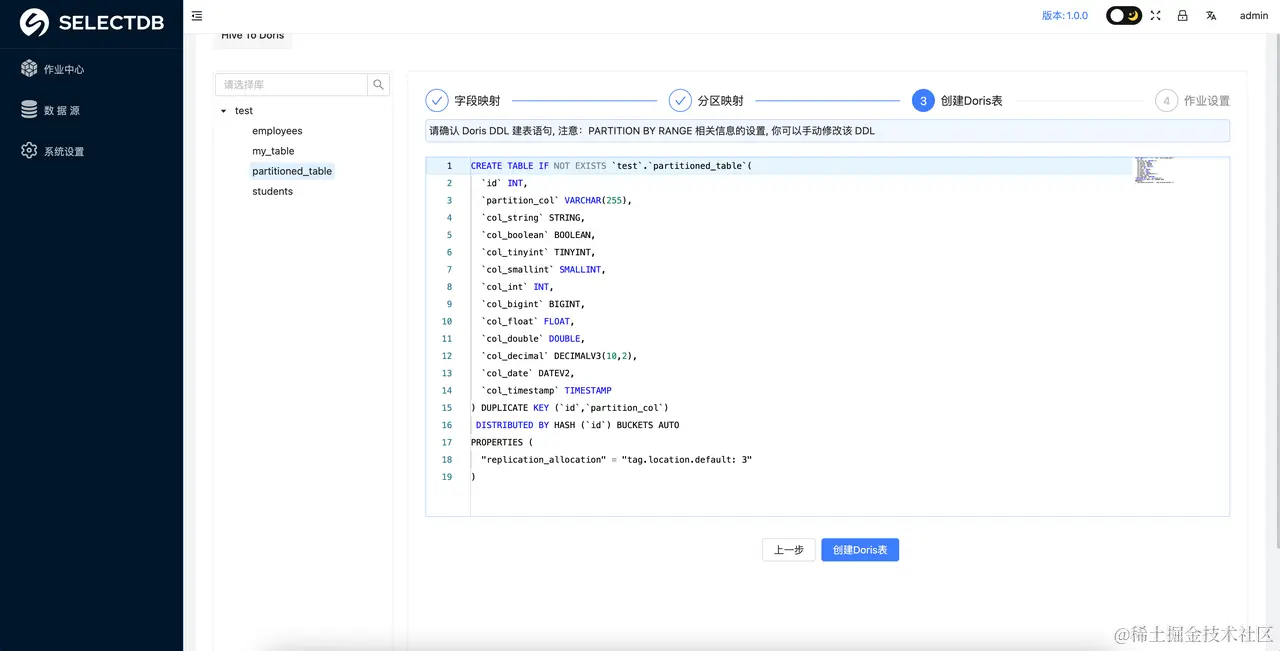Viewport: 1280px width, 651px height.
Task: Select the test database node
Action: click(x=244, y=111)
